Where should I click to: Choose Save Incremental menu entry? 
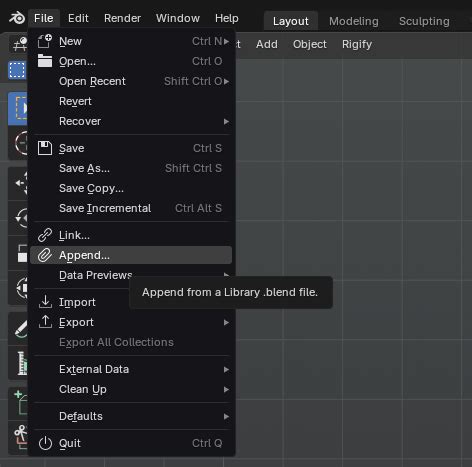(x=131, y=208)
